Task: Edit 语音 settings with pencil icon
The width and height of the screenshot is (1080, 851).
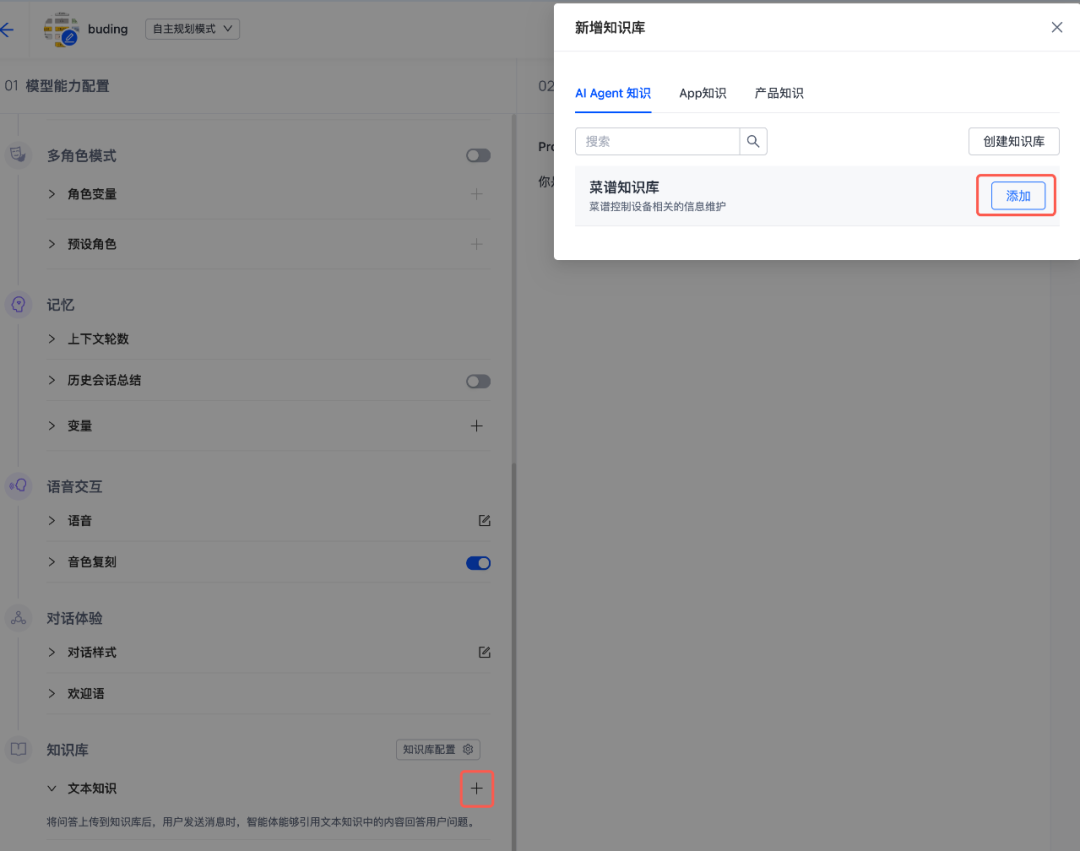Action: click(484, 521)
